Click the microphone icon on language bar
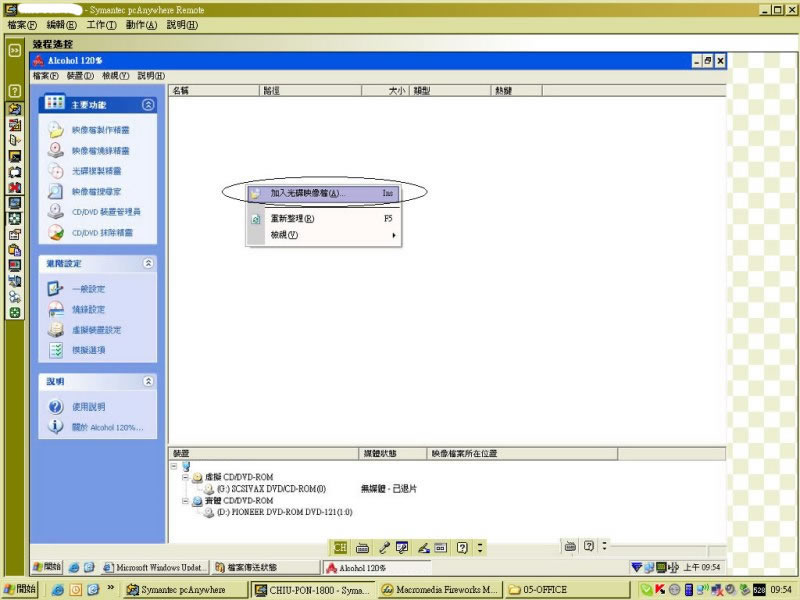 pyautogui.click(x=384, y=548)
